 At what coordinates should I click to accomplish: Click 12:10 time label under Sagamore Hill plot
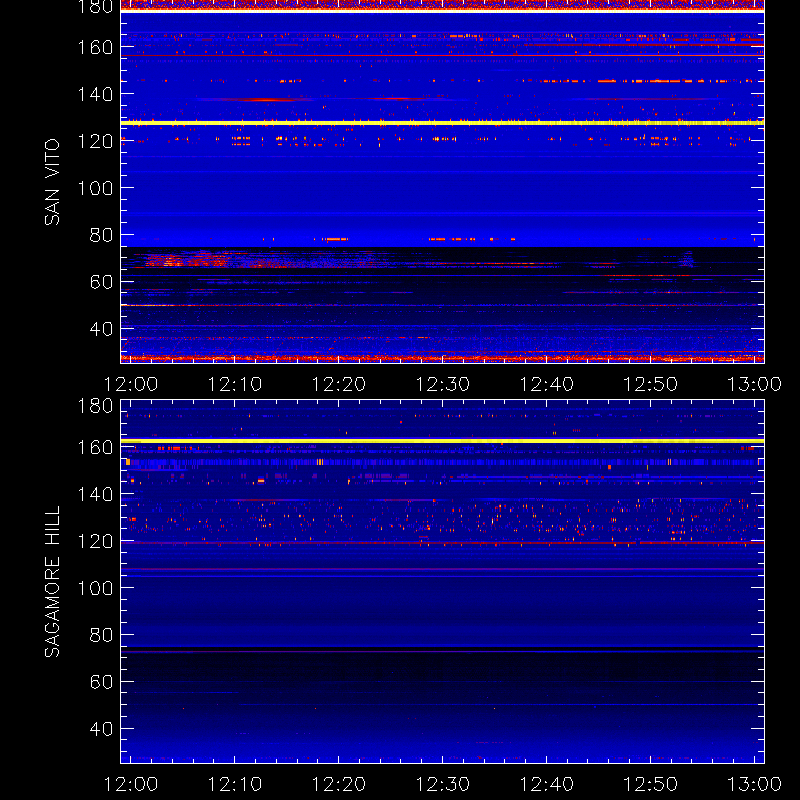point(235,784)
